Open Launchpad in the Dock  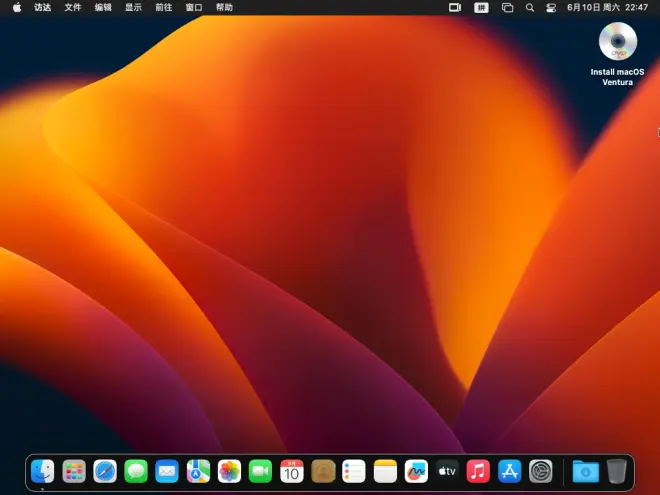pyautogui.click(x=74, y=471)
